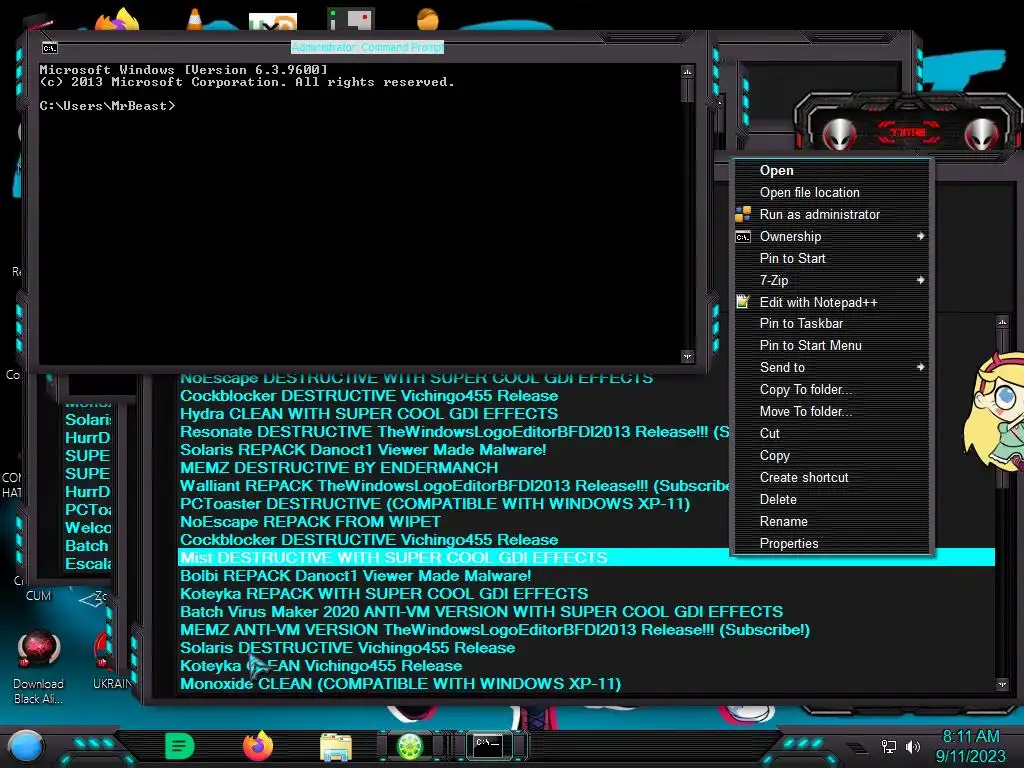Click the Star Butterfly desktop character

click(994, 411)
